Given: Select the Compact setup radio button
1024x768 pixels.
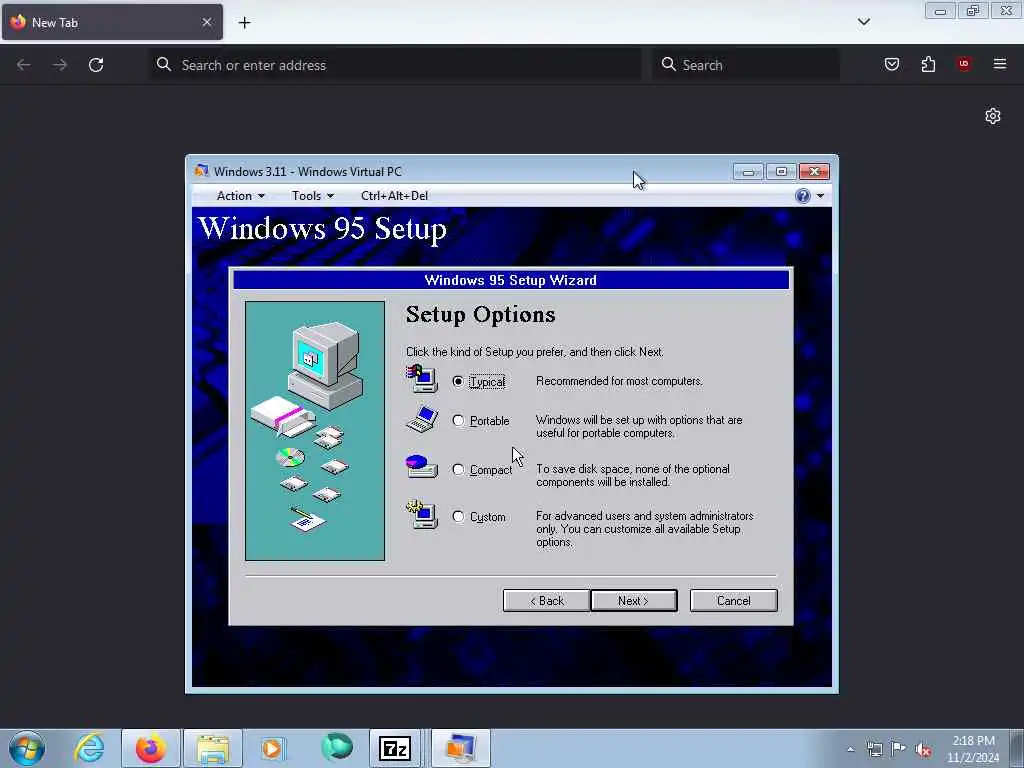Looking at the screenshot, I should [458, 470].
